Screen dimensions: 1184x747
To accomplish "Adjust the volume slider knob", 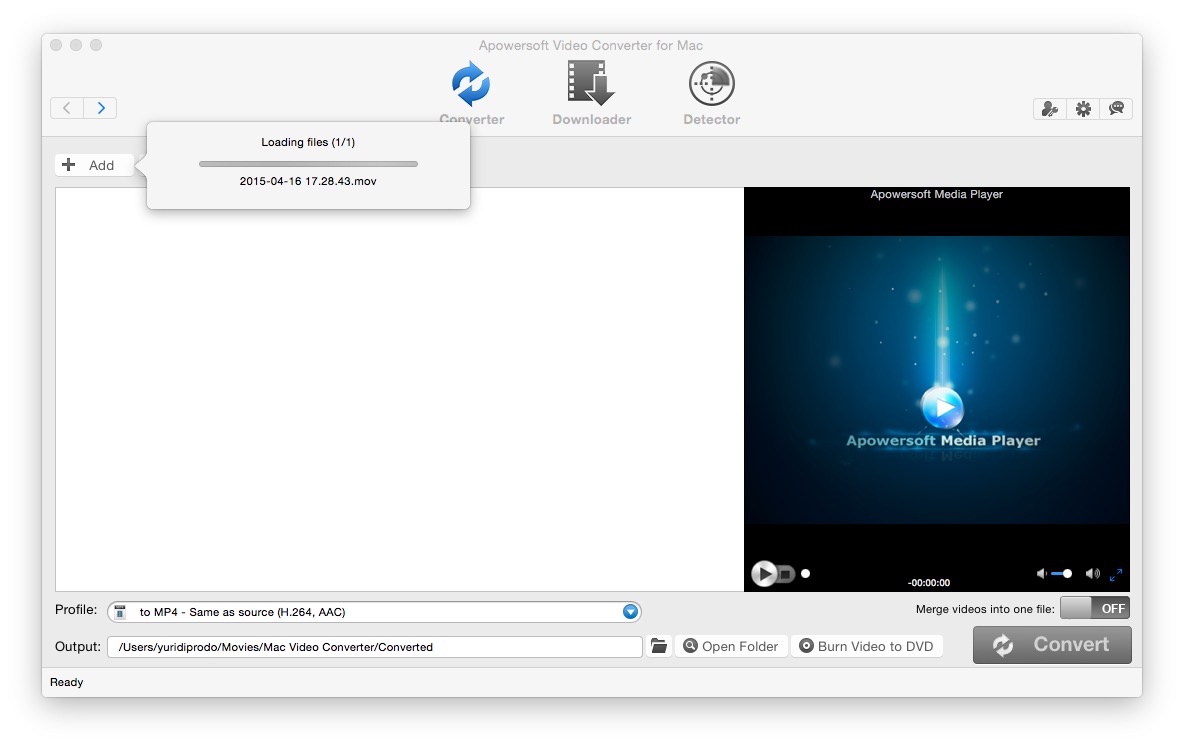I will pos(1067,573).
